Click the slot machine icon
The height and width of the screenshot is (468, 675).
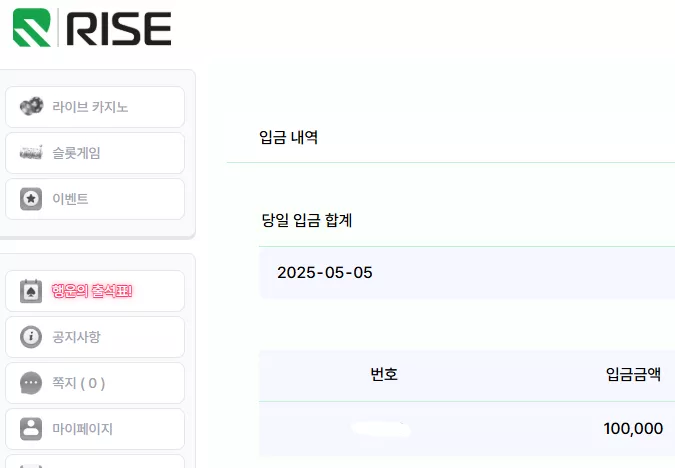31,152
